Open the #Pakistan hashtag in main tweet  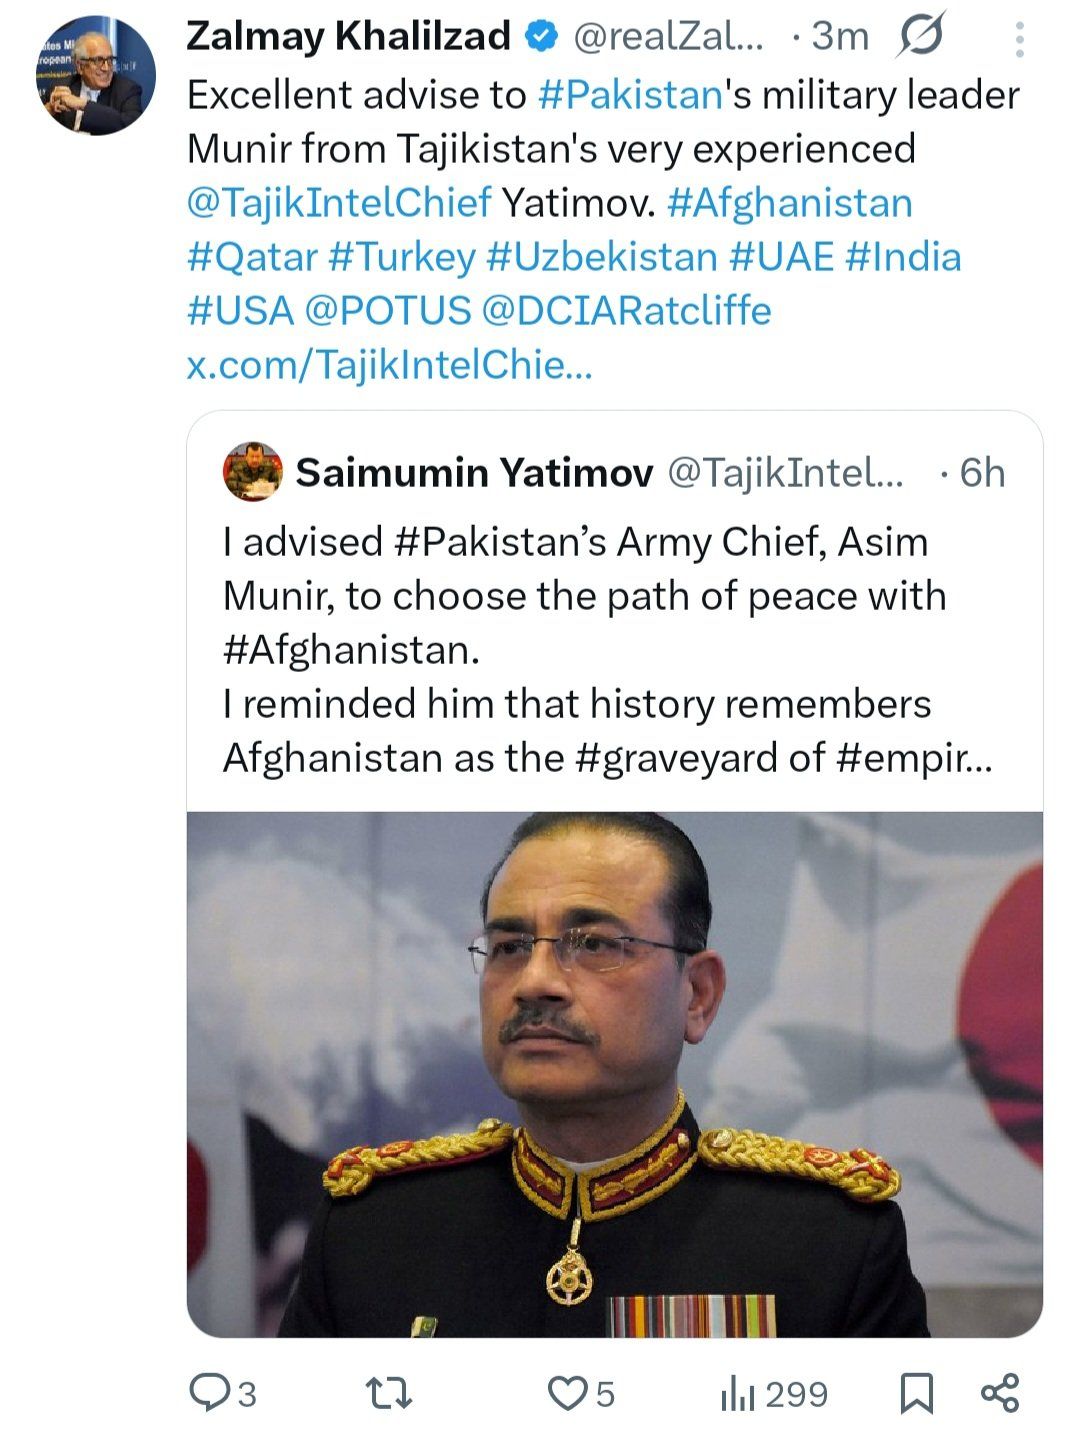[x=629, y=95]
